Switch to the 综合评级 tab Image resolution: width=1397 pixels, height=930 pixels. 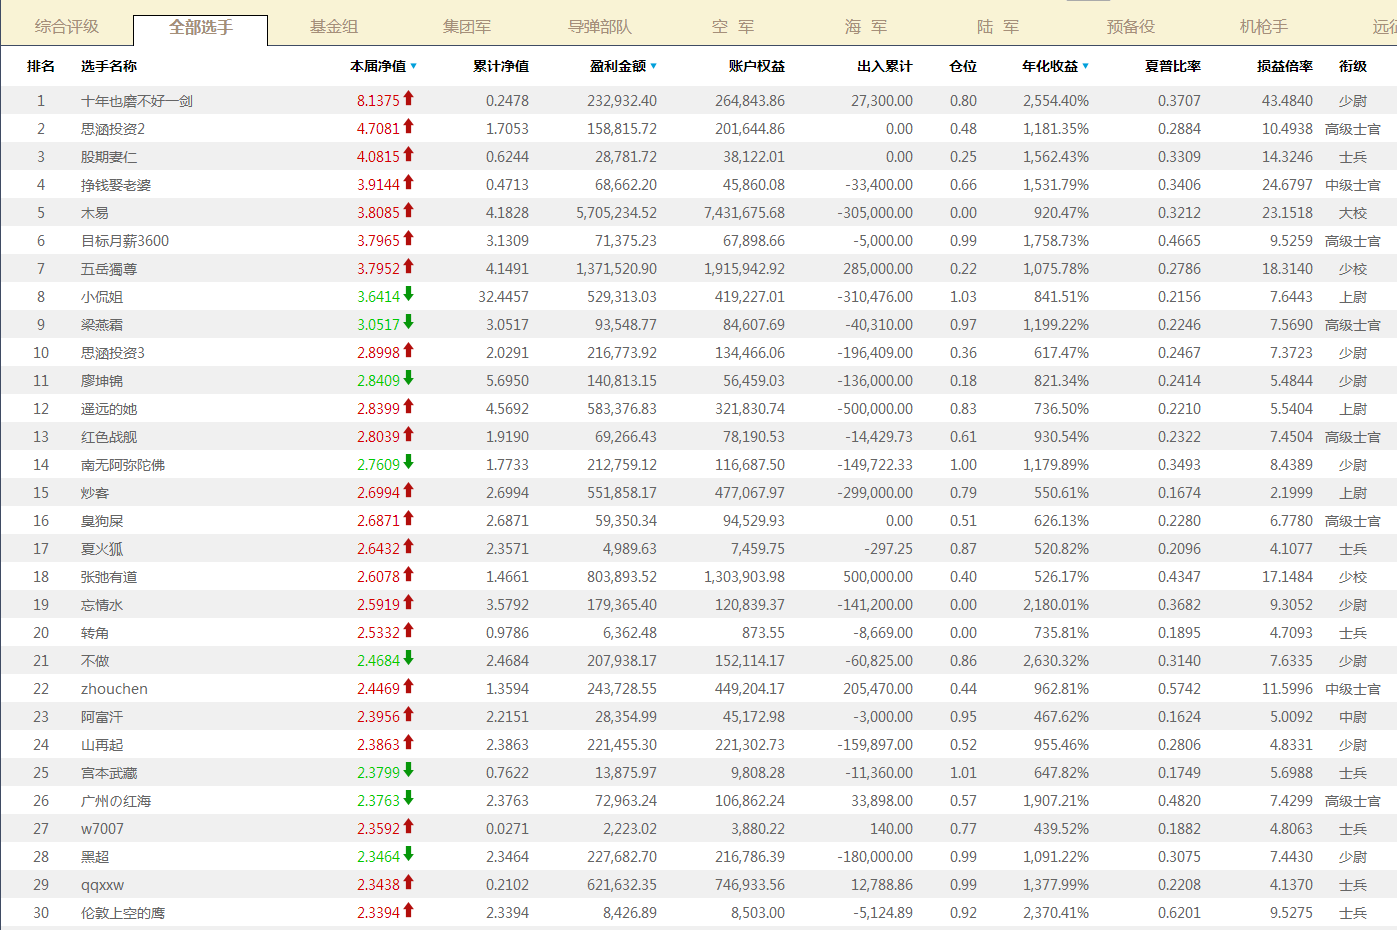[x=67, y=27]
